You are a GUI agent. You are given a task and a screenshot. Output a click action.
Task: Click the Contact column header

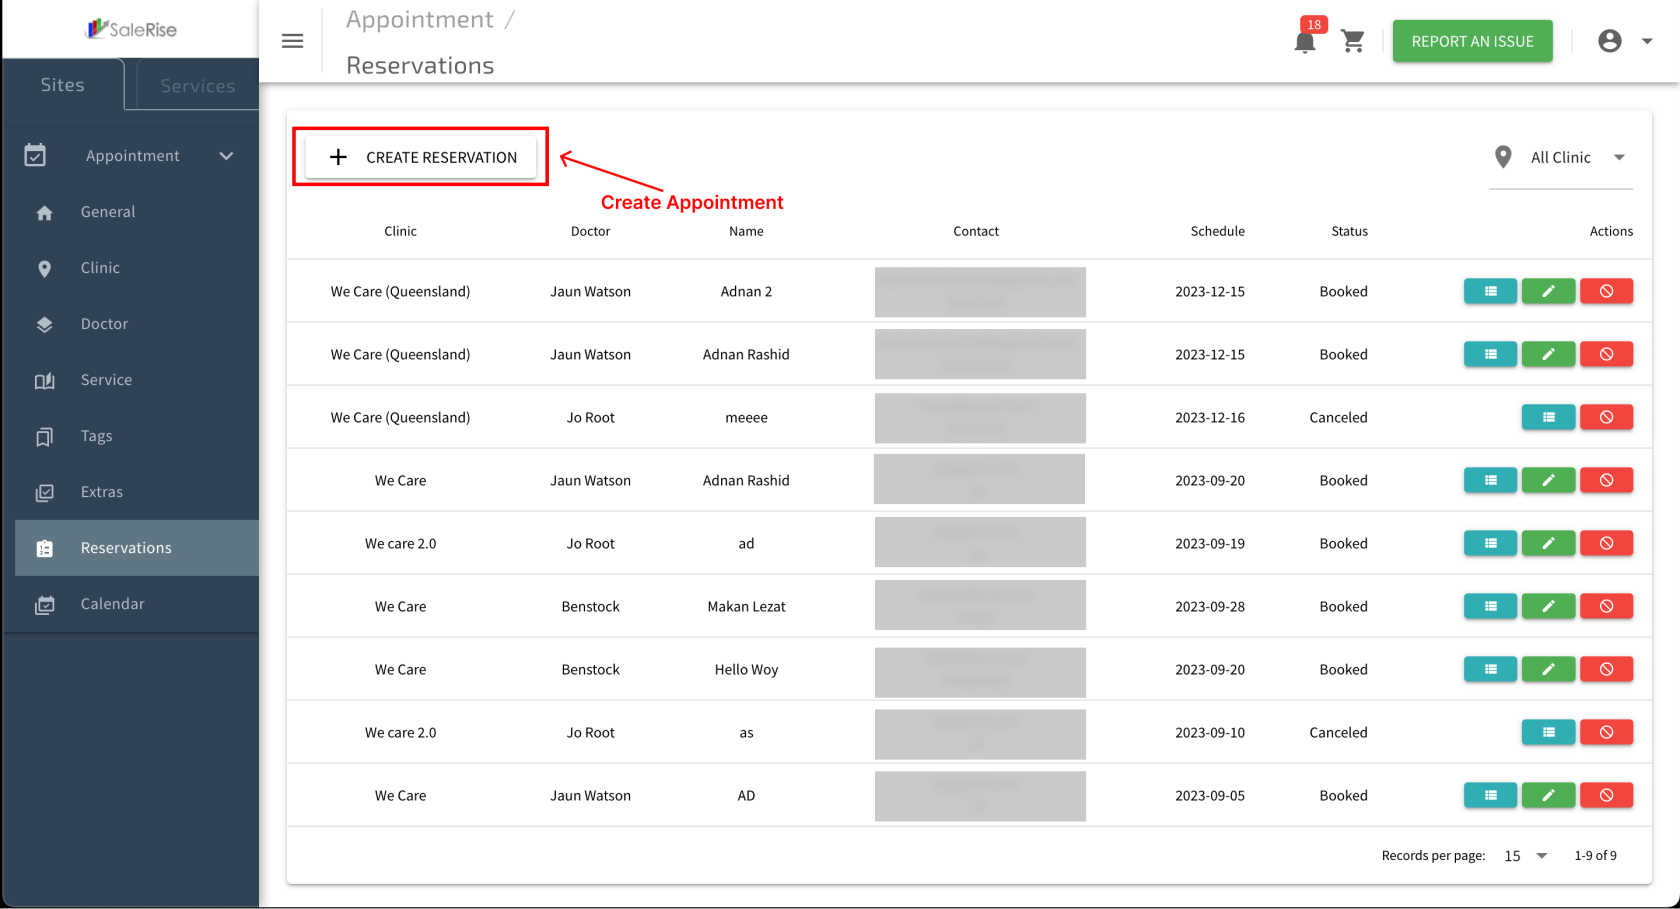click(x=976, y=231)
